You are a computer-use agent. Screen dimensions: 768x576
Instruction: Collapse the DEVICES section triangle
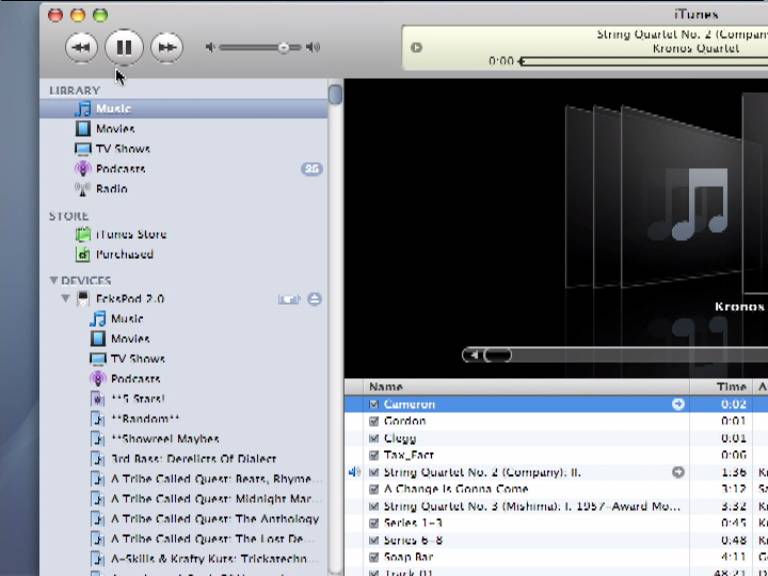tap(53, 280)
